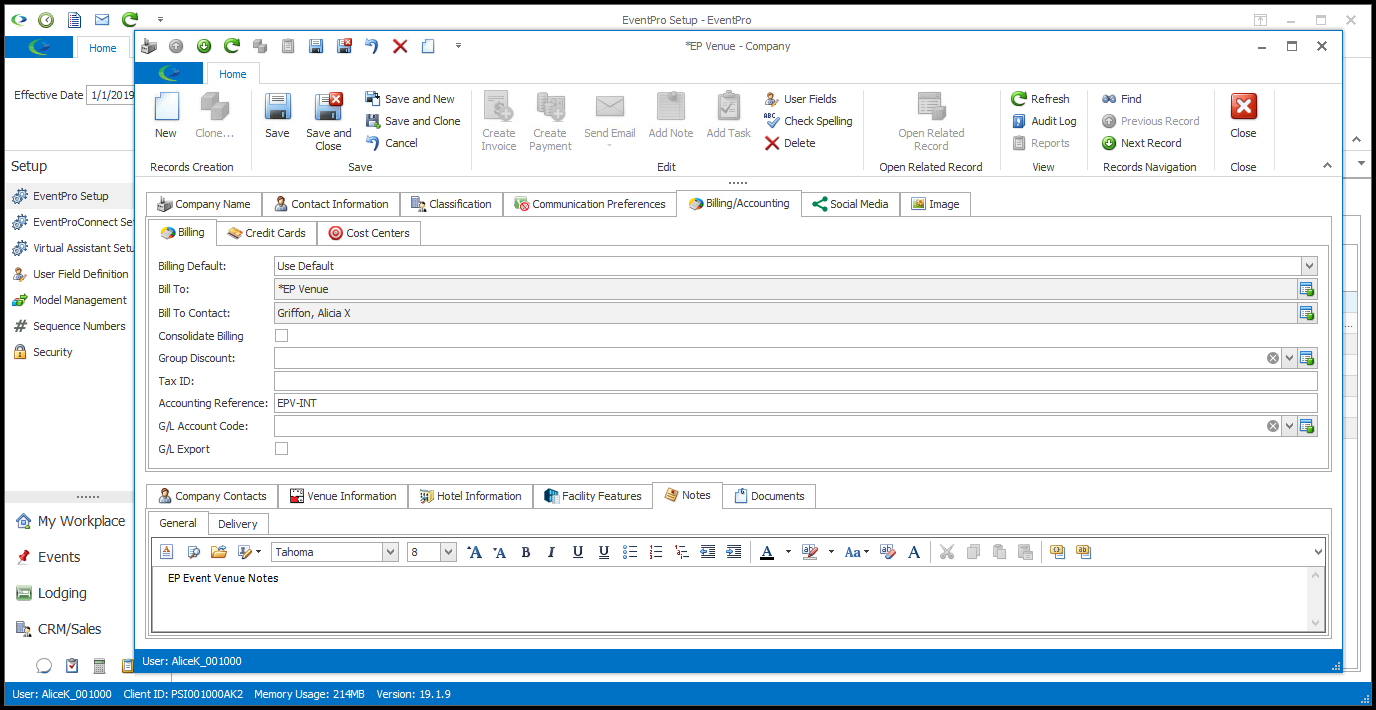Clear the G/L Account Code field value
The image size is (1376, 710).
tap(1273, 426)
